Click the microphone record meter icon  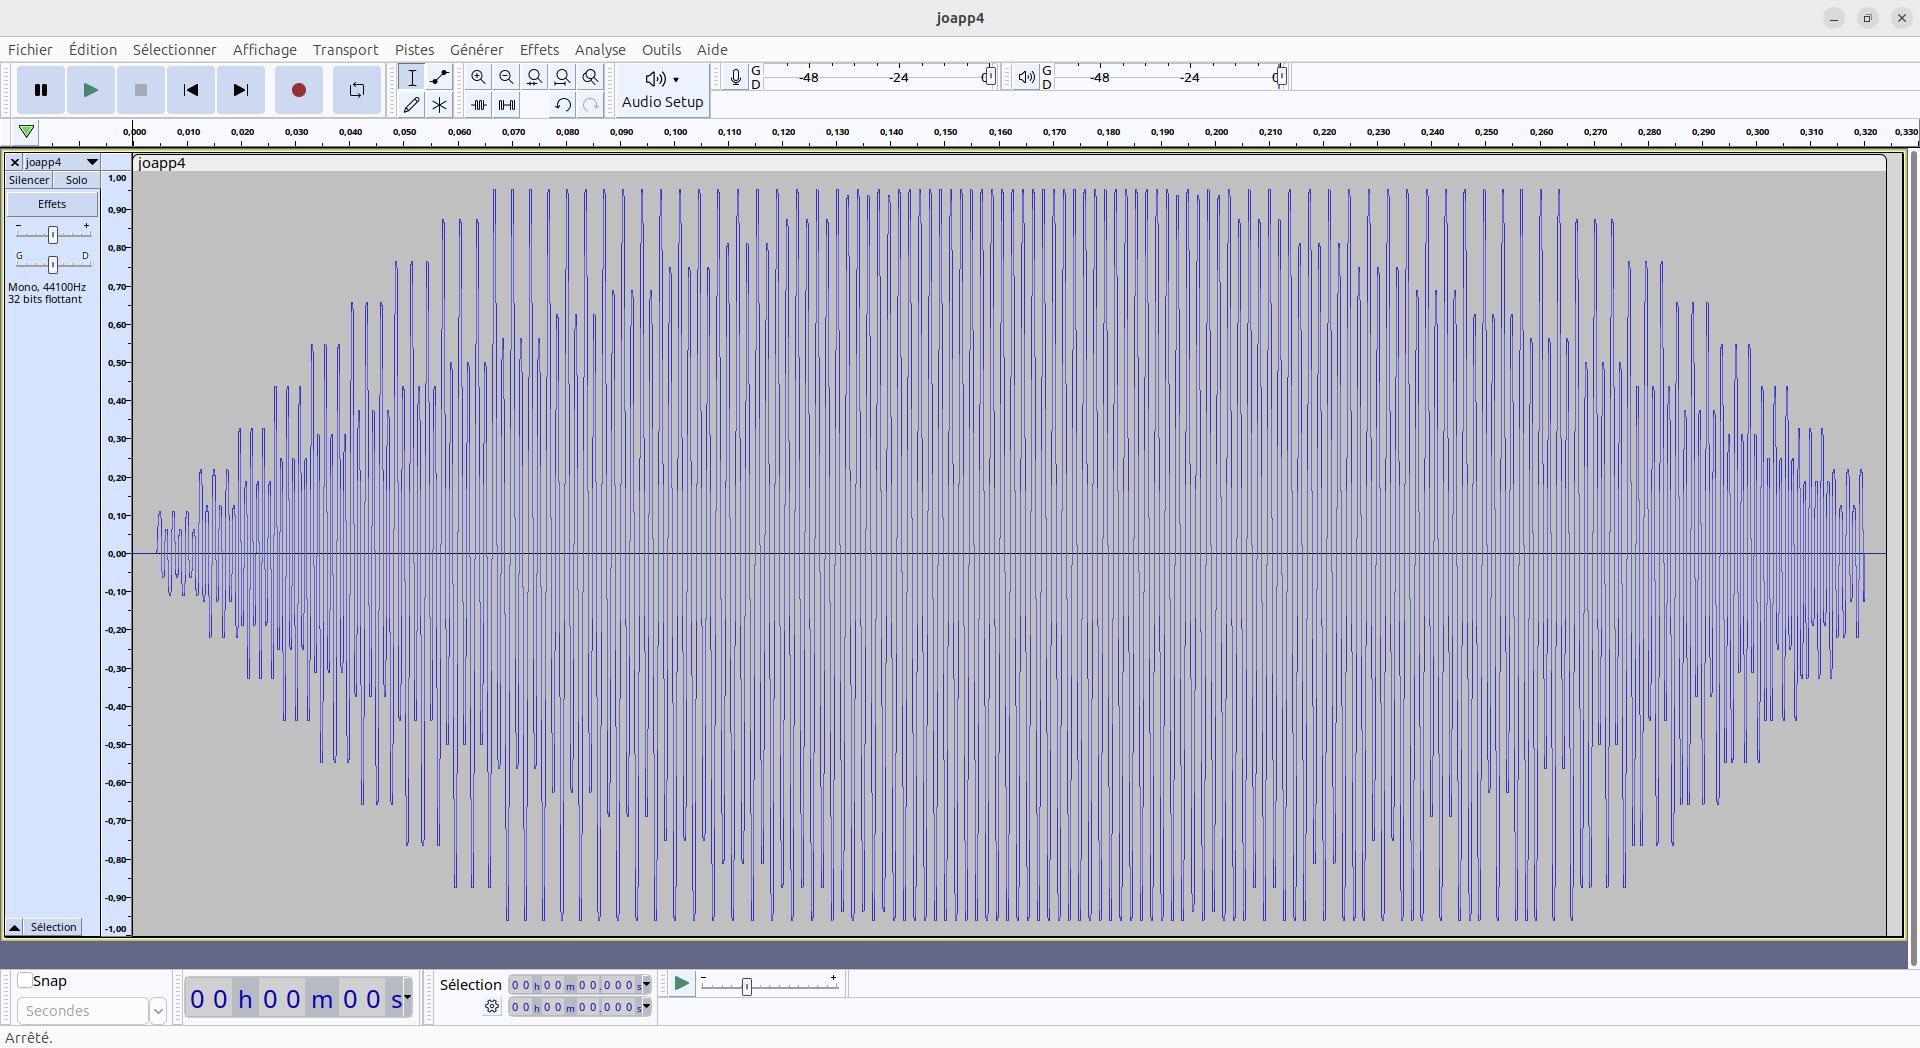pos(735,77)
